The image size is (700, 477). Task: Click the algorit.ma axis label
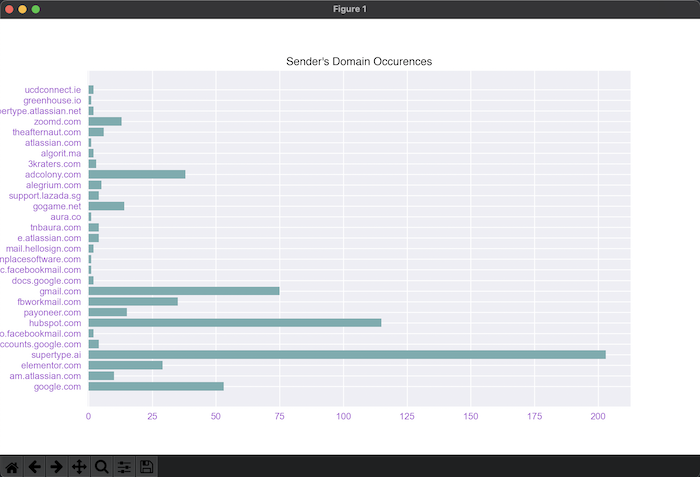[x=61, y=153]
